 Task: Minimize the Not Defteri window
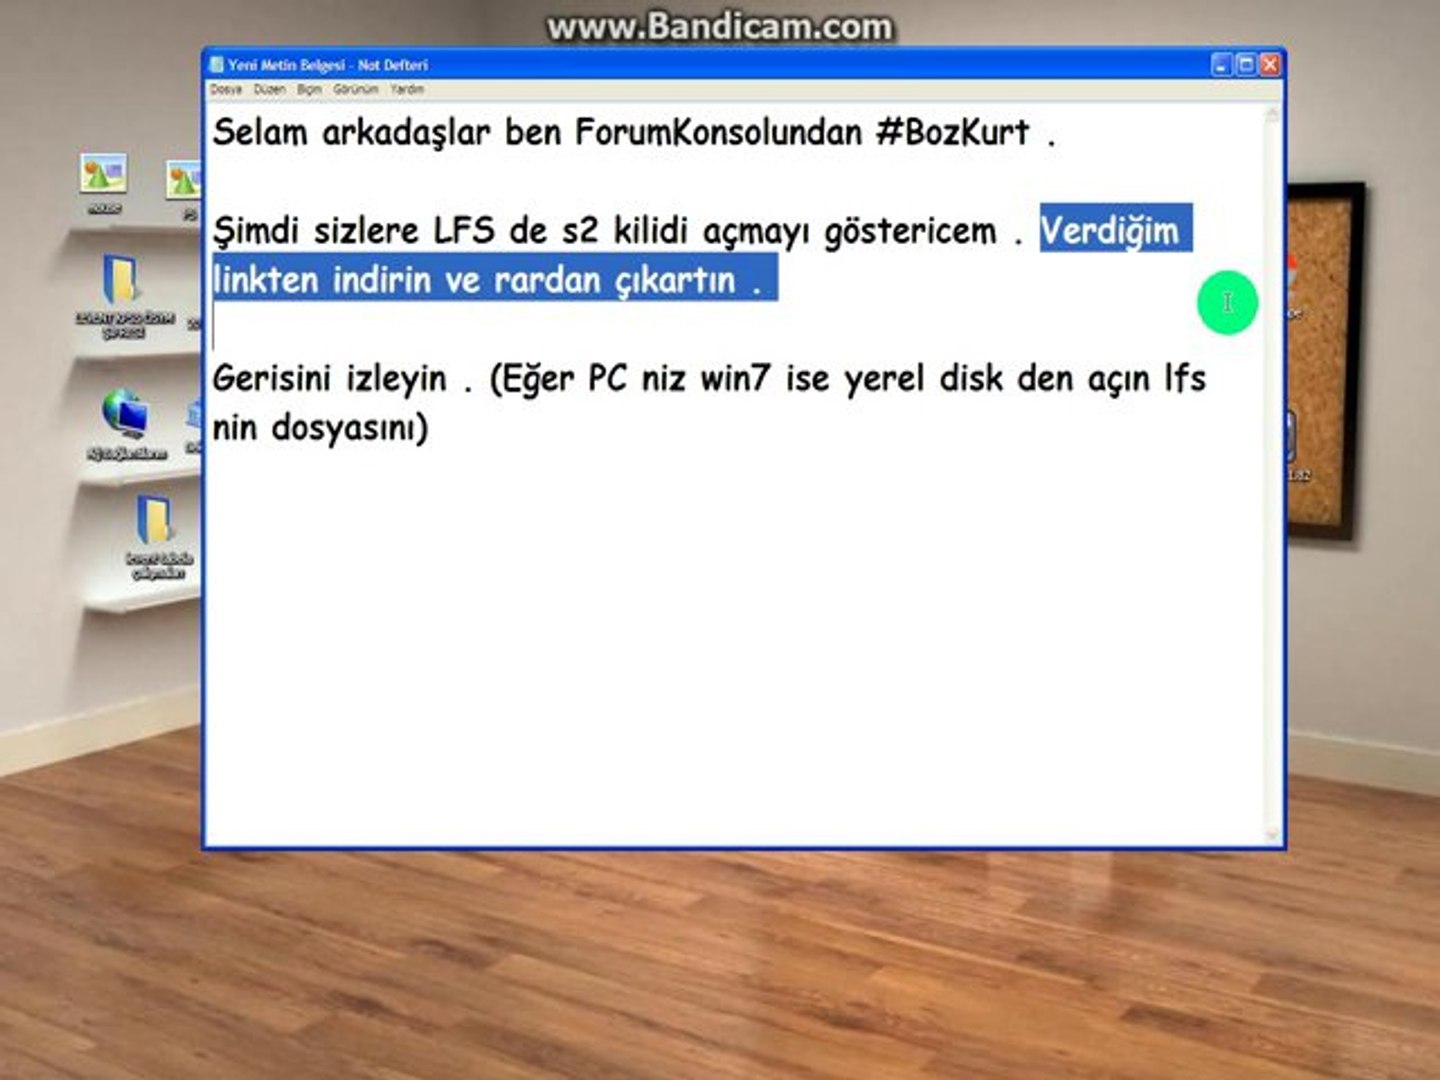pos(1222,65)
